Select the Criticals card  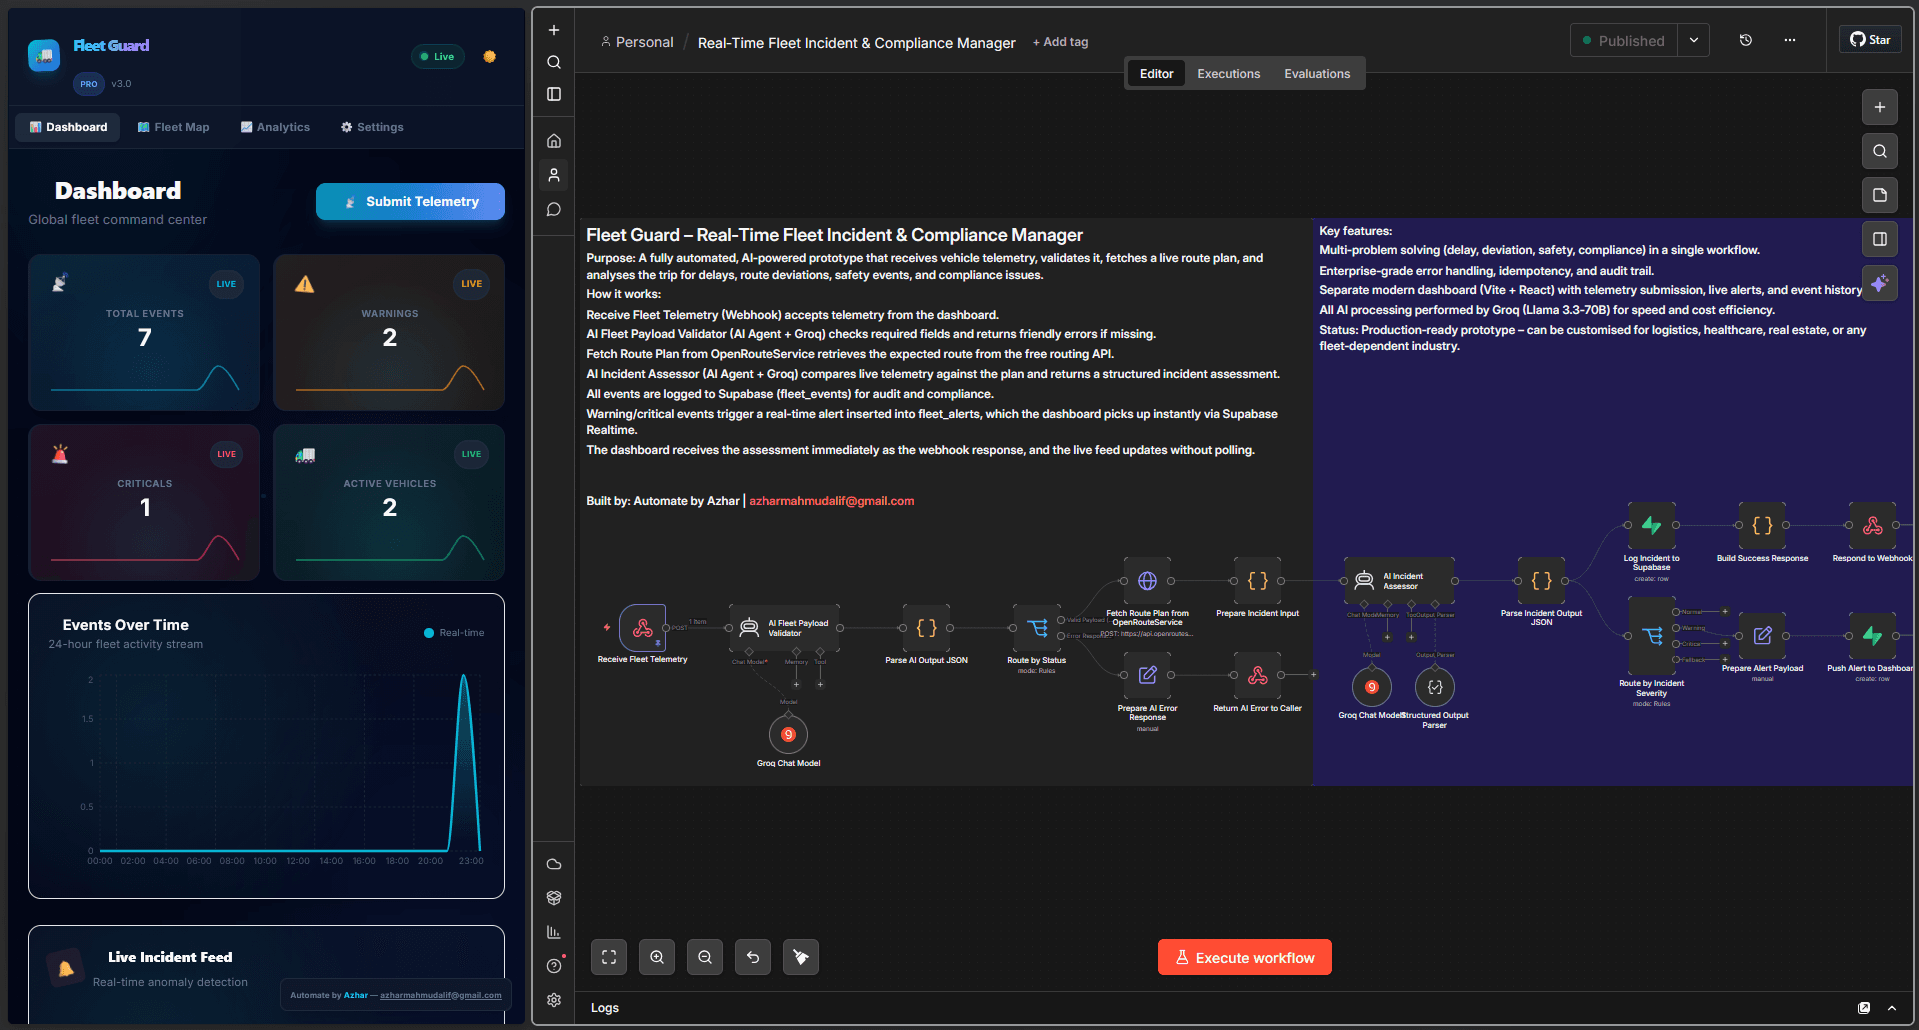[x=144, y=502]
